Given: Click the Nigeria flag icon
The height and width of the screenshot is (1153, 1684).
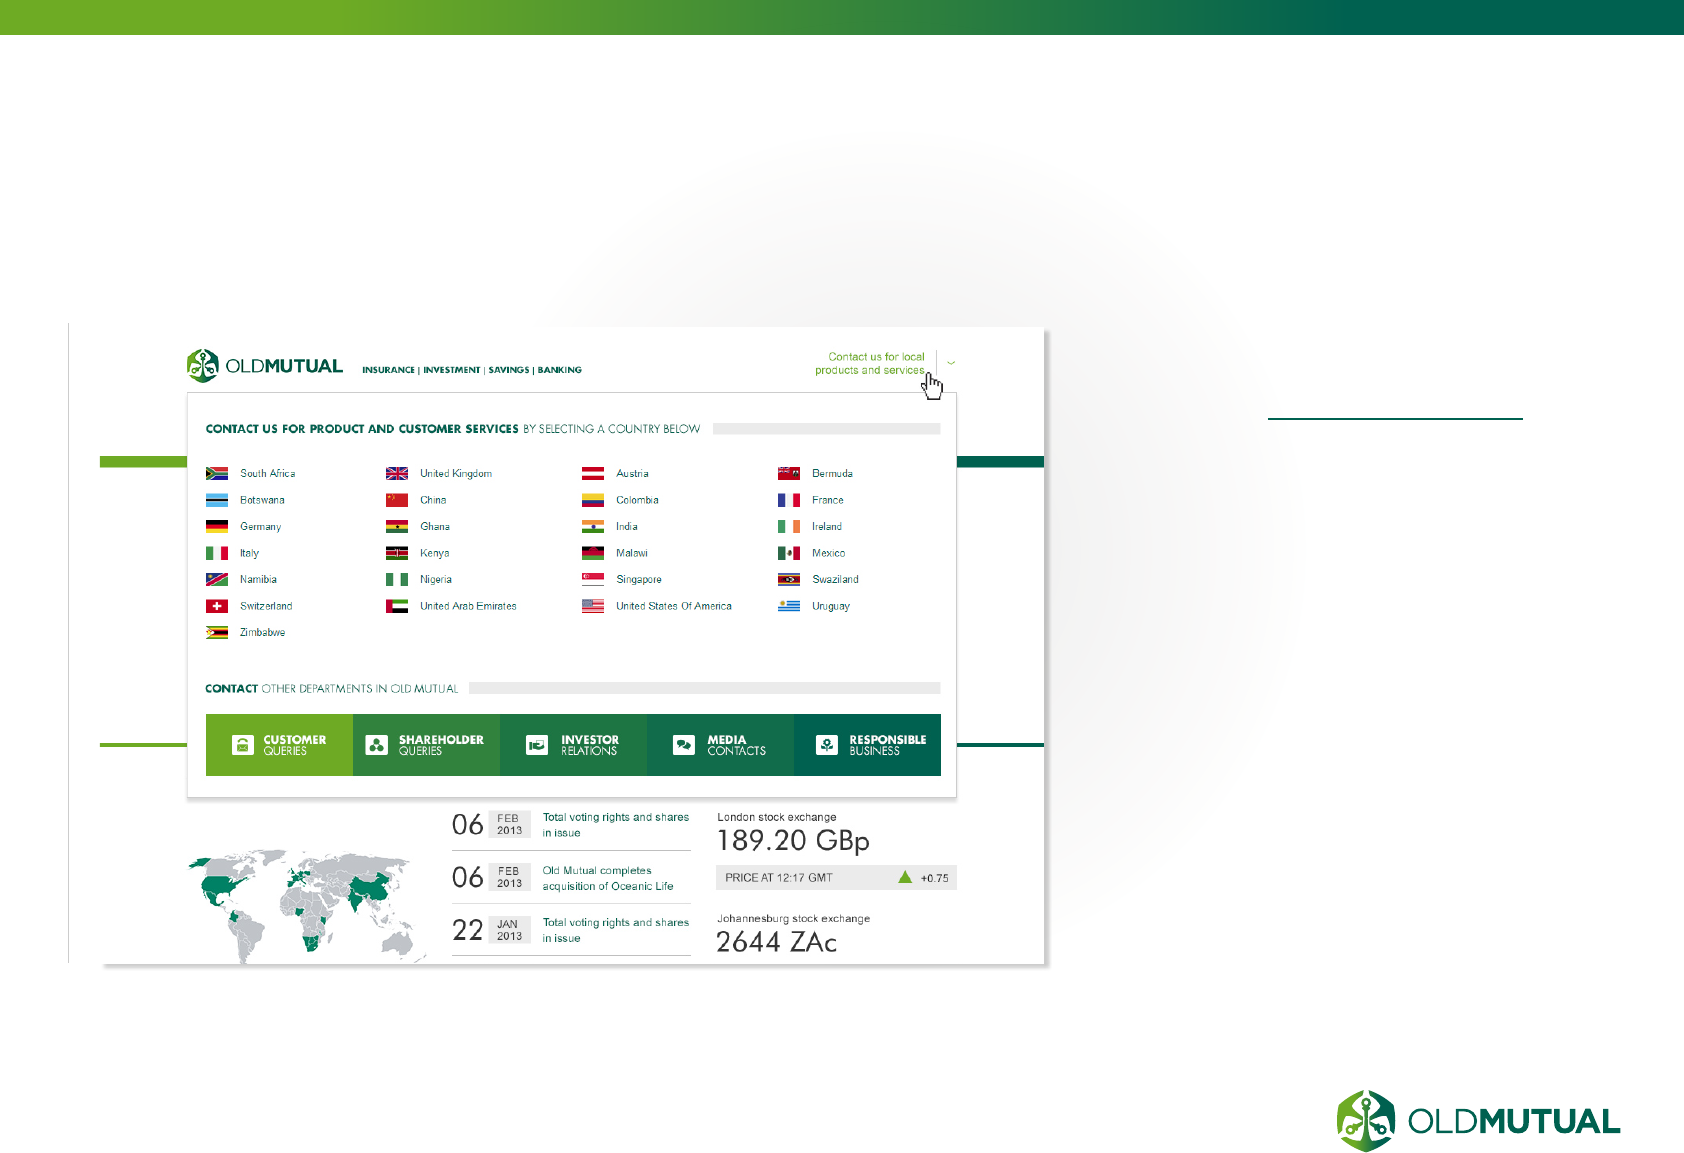Looking at the screenshot, I should (397, 579).
